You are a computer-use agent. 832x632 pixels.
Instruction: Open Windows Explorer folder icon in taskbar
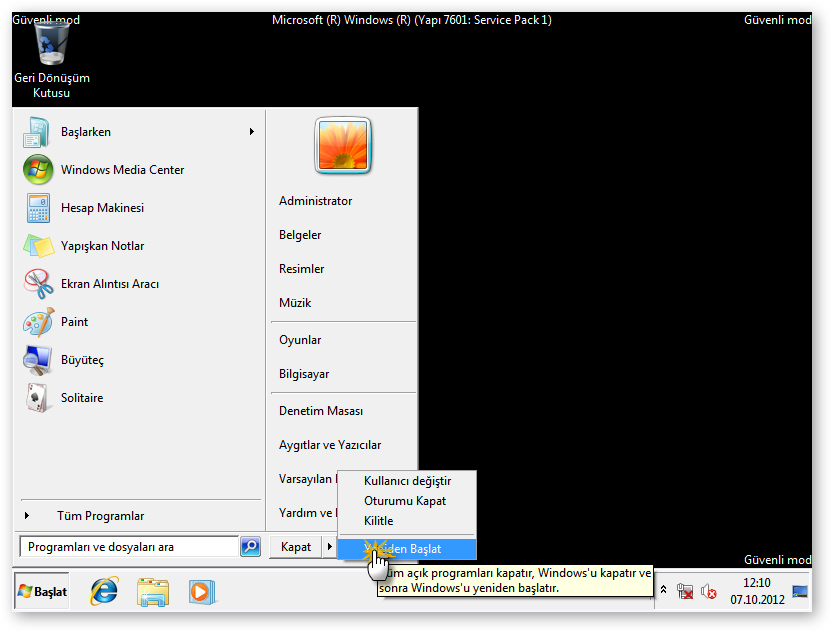(153, 592)
